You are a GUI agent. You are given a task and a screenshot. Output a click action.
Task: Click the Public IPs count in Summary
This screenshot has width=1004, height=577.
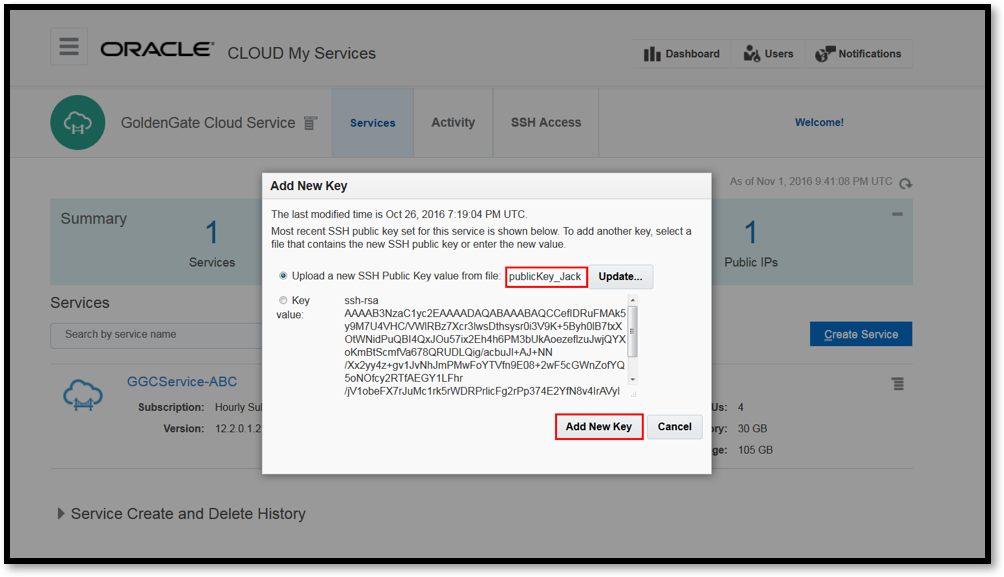pyautogui.click(x=750, y=232)
